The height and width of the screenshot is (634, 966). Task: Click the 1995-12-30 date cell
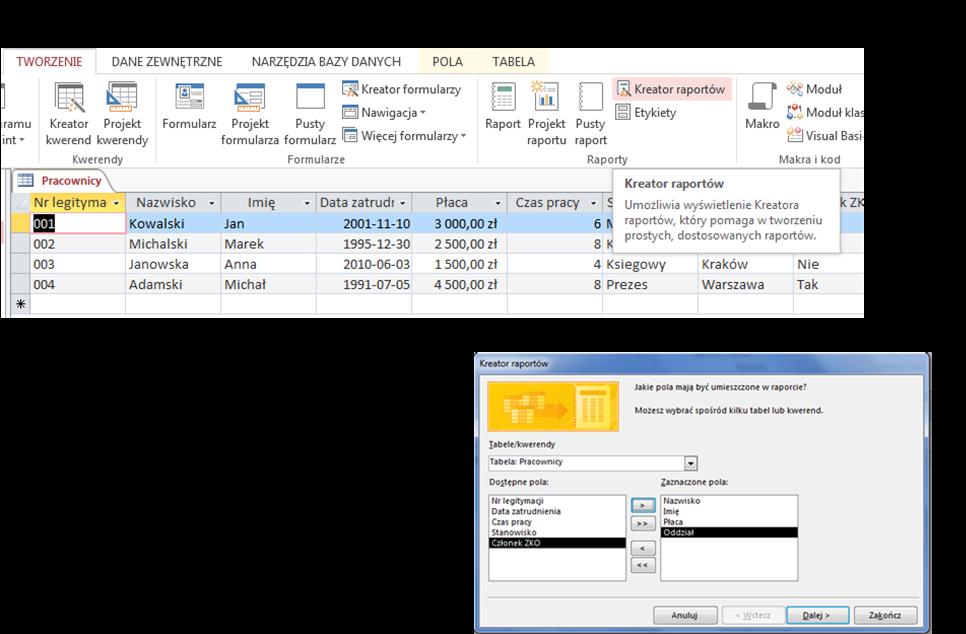pos(364,244)
